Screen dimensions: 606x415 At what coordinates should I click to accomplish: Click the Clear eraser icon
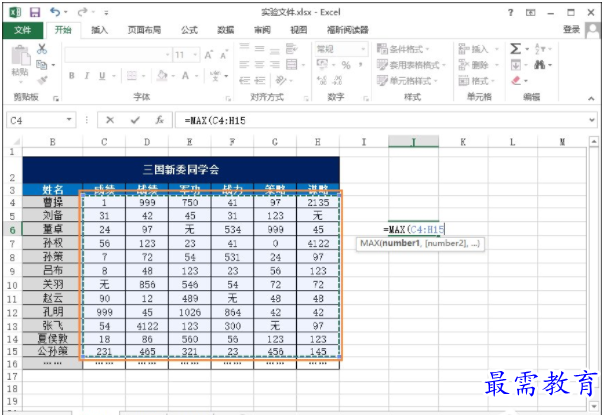coord(516,80)
